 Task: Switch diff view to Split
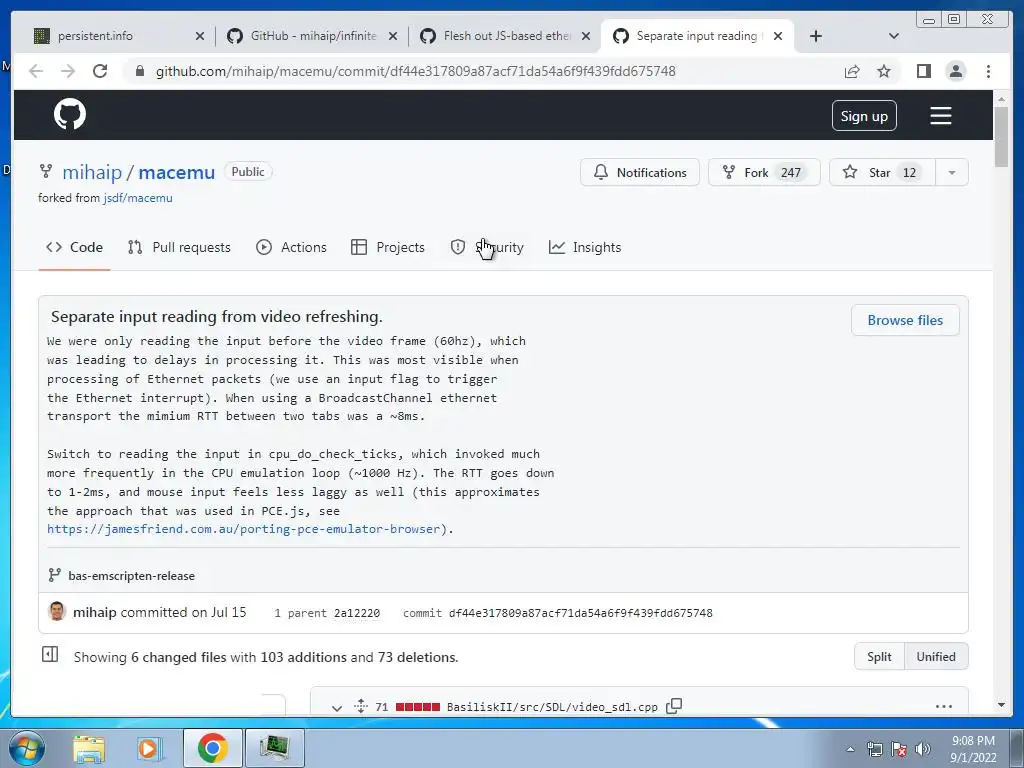coord(879,656)
